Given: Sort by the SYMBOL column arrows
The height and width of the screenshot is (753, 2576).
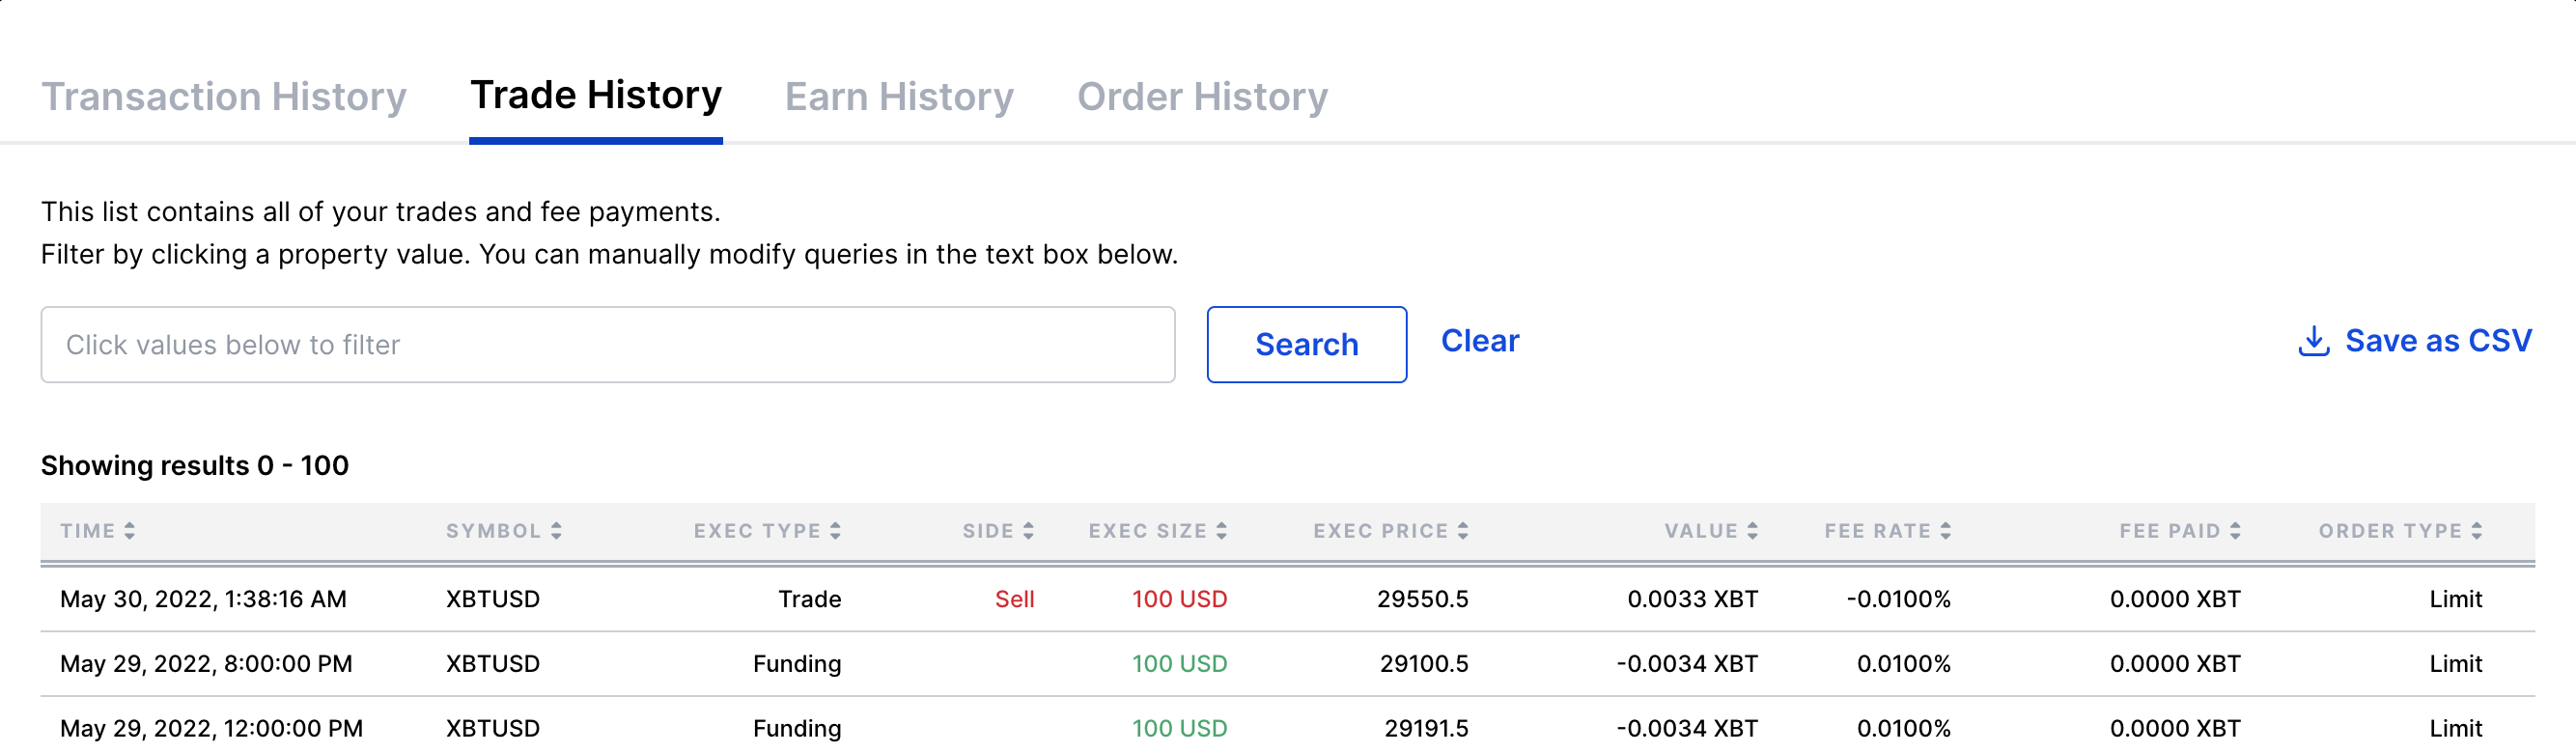Looking at the screenshot, I should (556, 531).
